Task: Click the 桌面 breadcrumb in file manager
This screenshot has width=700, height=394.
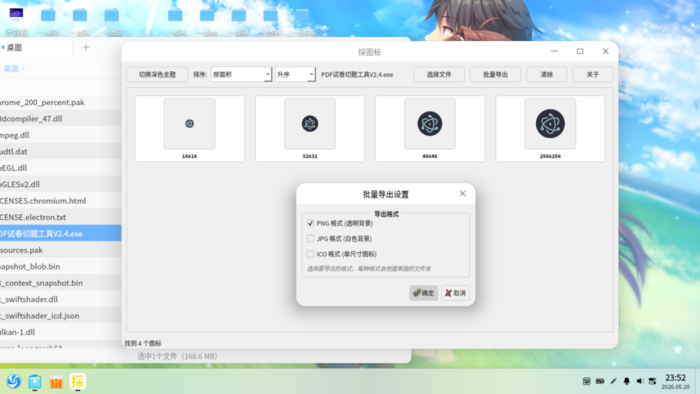Action: 12,68
